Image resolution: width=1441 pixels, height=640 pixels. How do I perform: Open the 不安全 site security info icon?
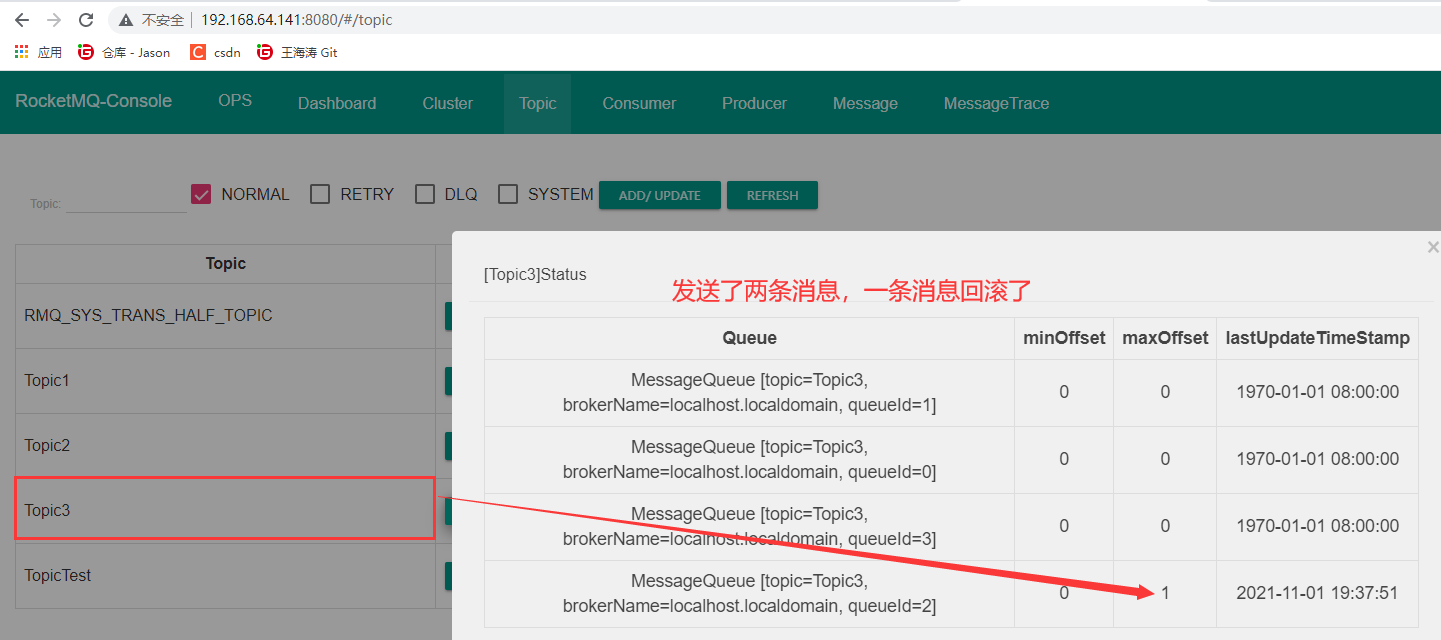[x=125, y=18]
